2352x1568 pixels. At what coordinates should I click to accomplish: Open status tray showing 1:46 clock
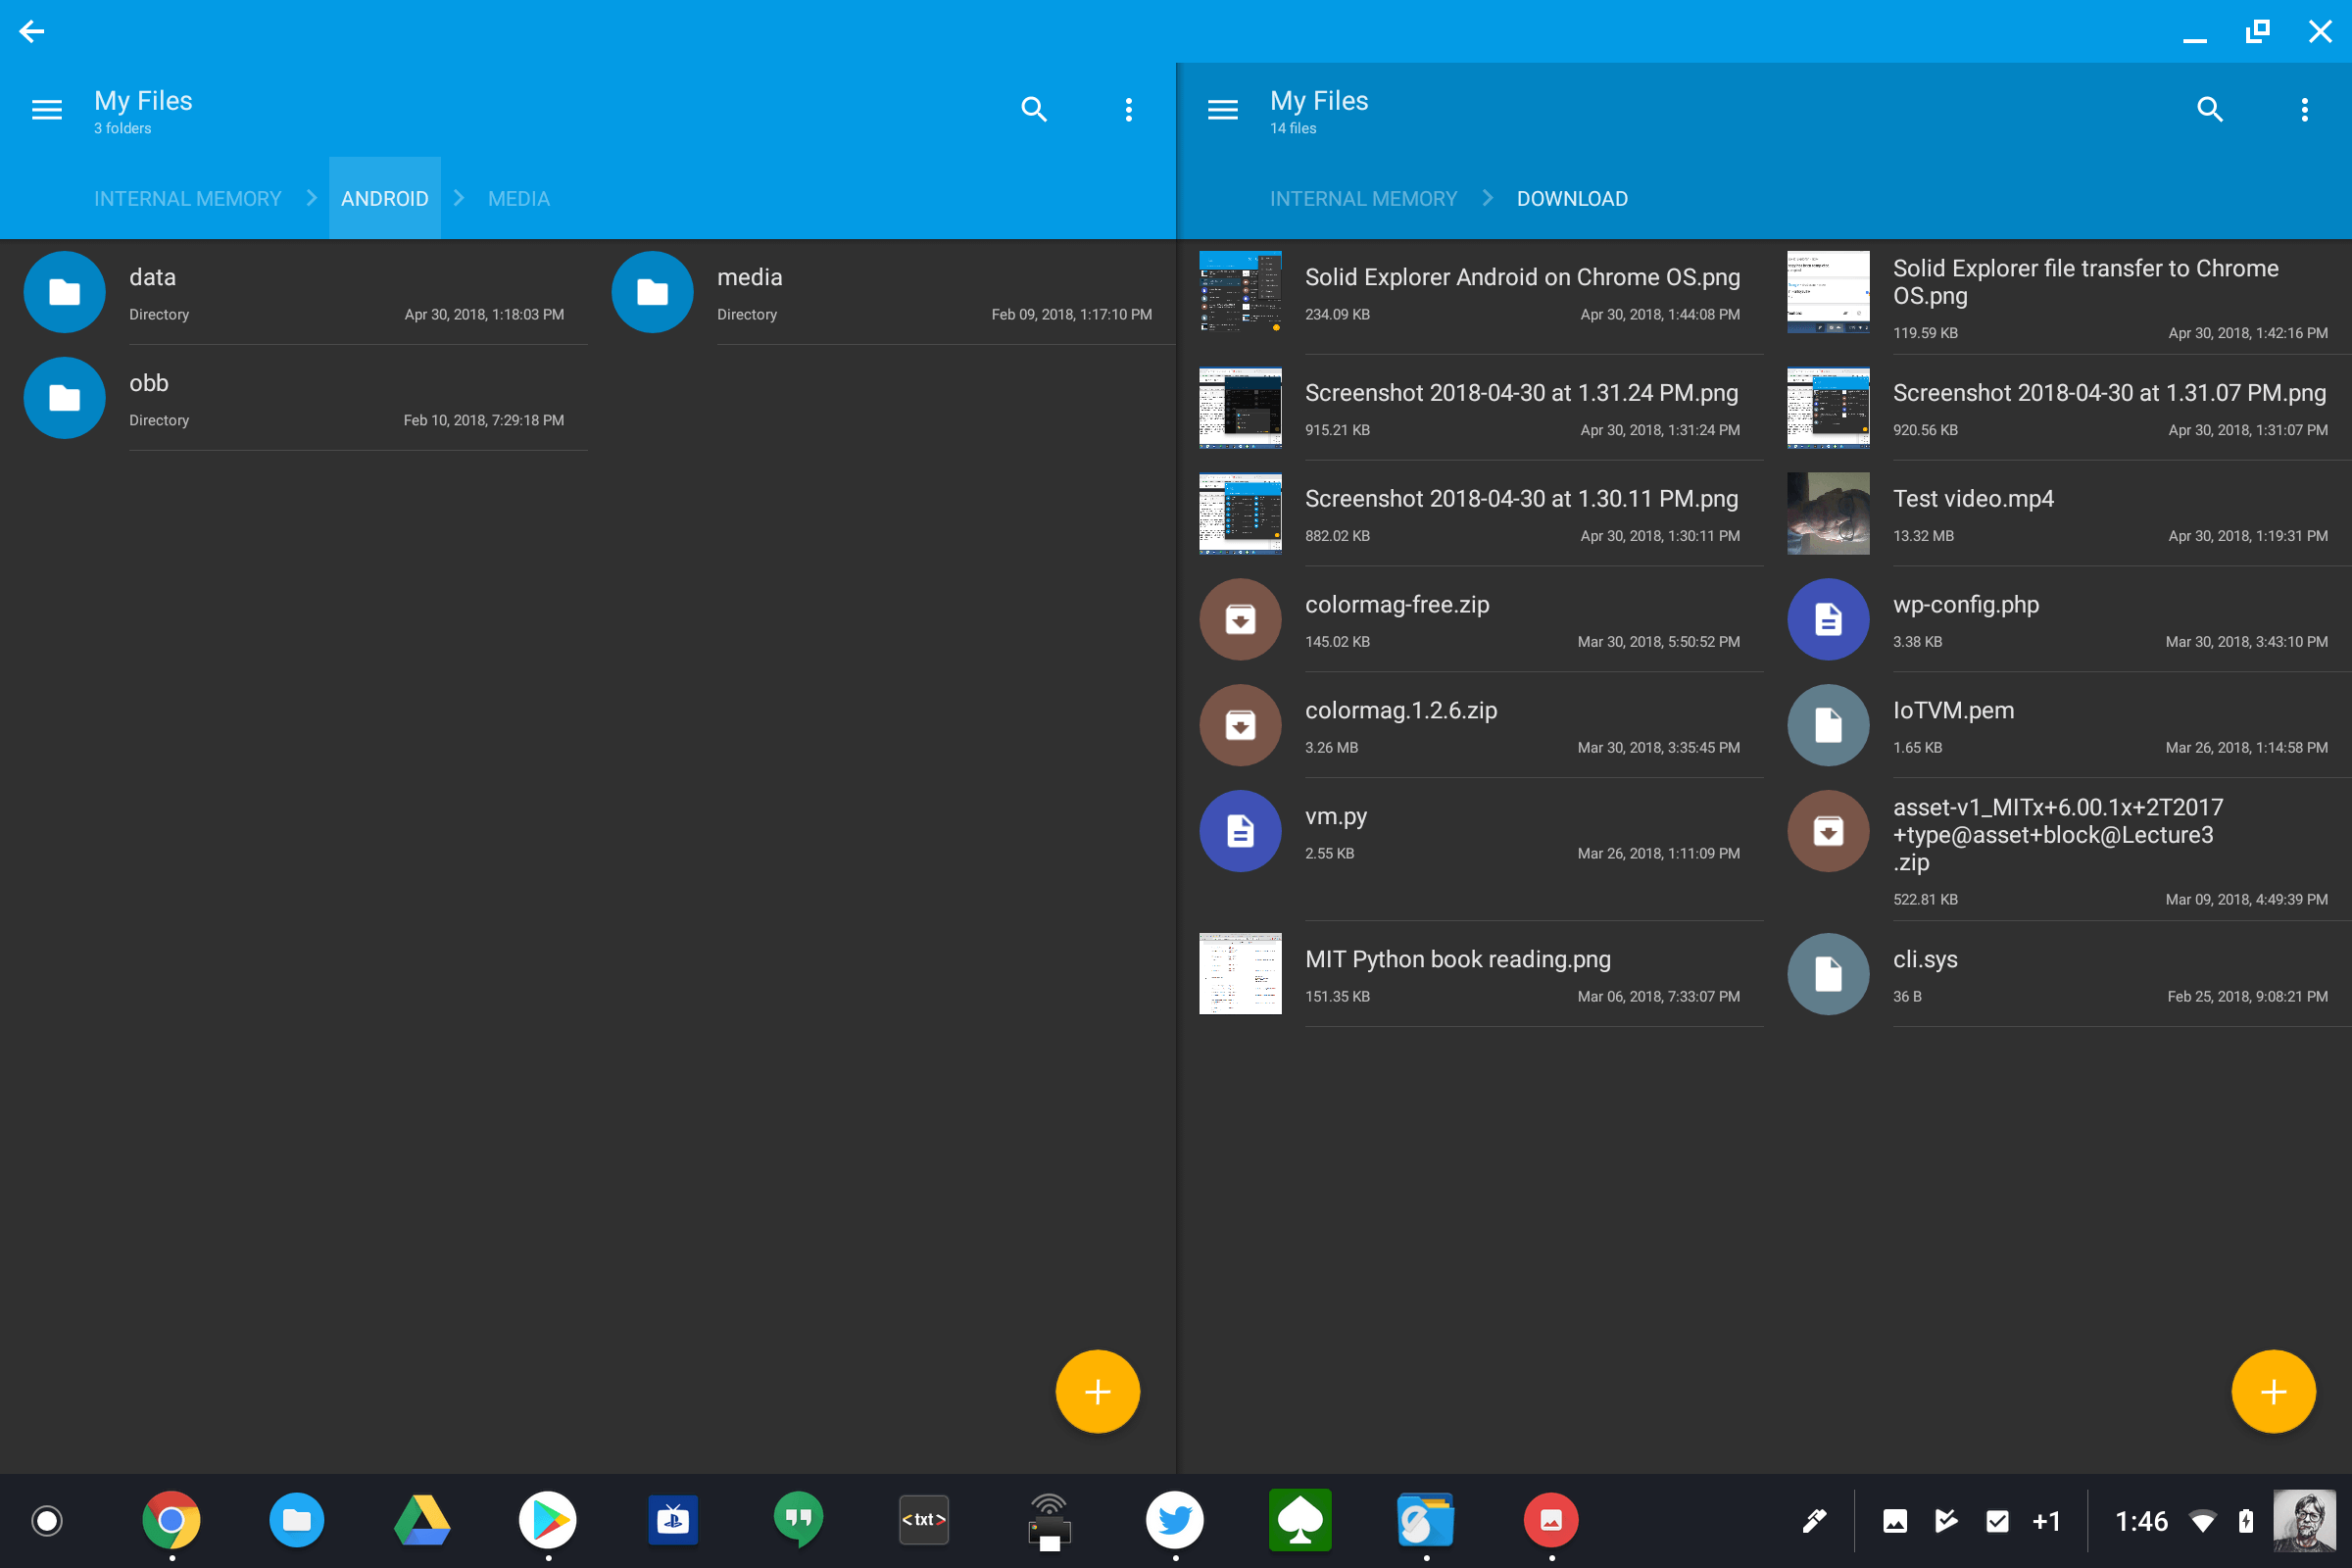[x=2142, y=1521]
